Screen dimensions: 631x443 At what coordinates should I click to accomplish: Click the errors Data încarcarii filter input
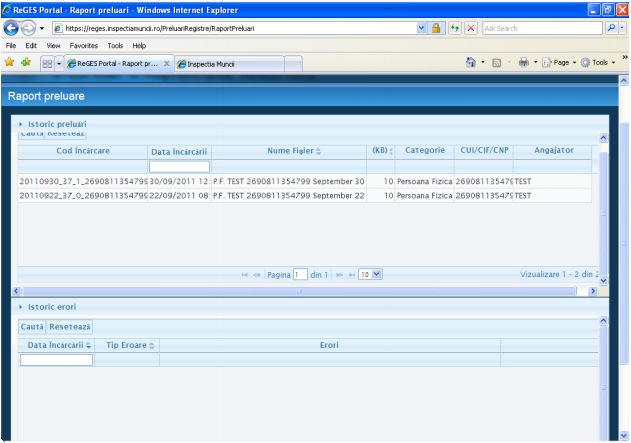[56, 360]
